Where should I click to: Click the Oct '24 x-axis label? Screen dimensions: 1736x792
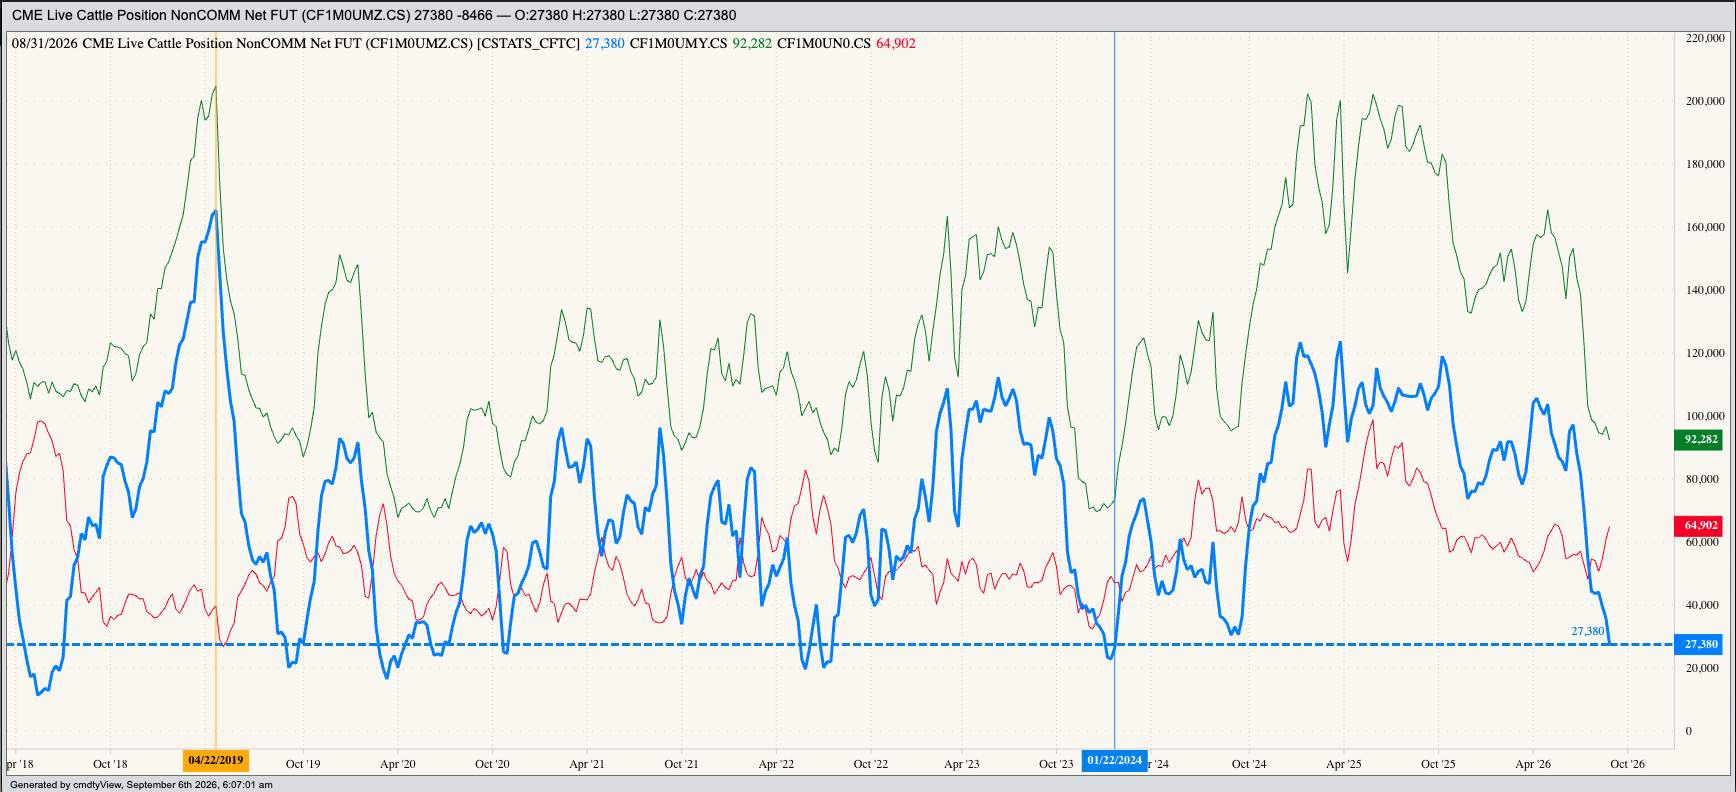1249,764
